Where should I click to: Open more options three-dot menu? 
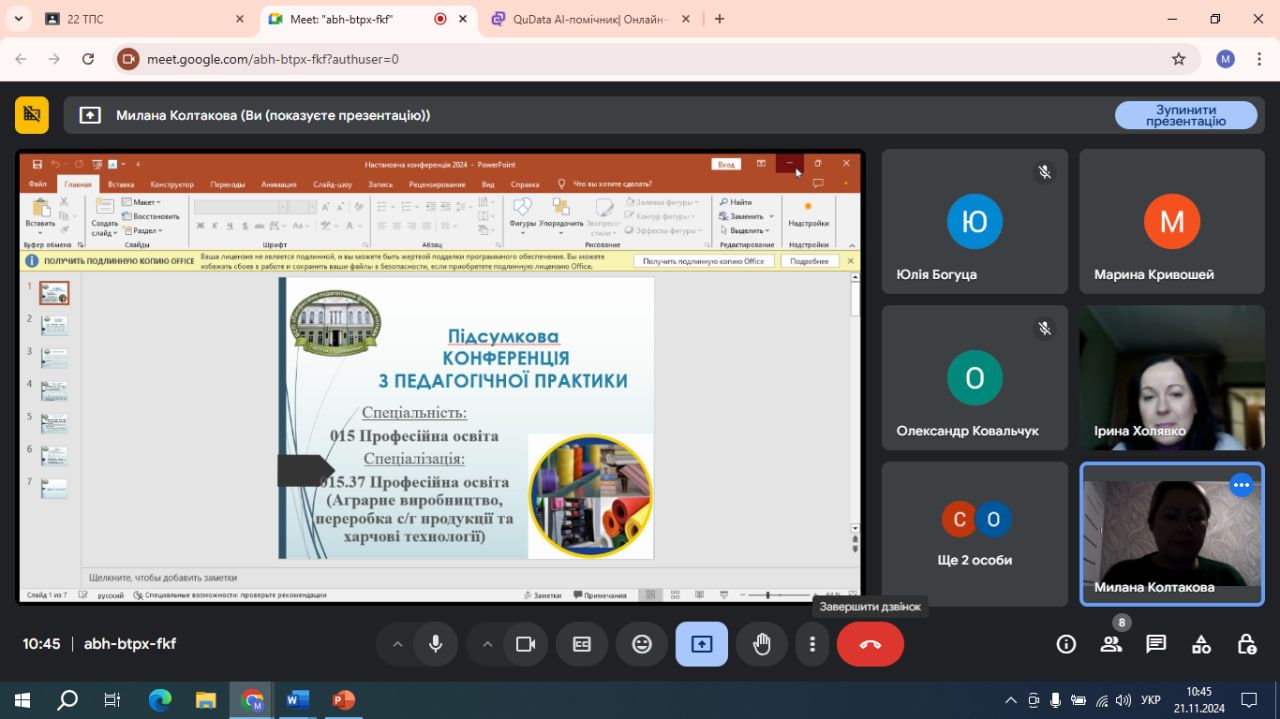click(x=813, y=644)
